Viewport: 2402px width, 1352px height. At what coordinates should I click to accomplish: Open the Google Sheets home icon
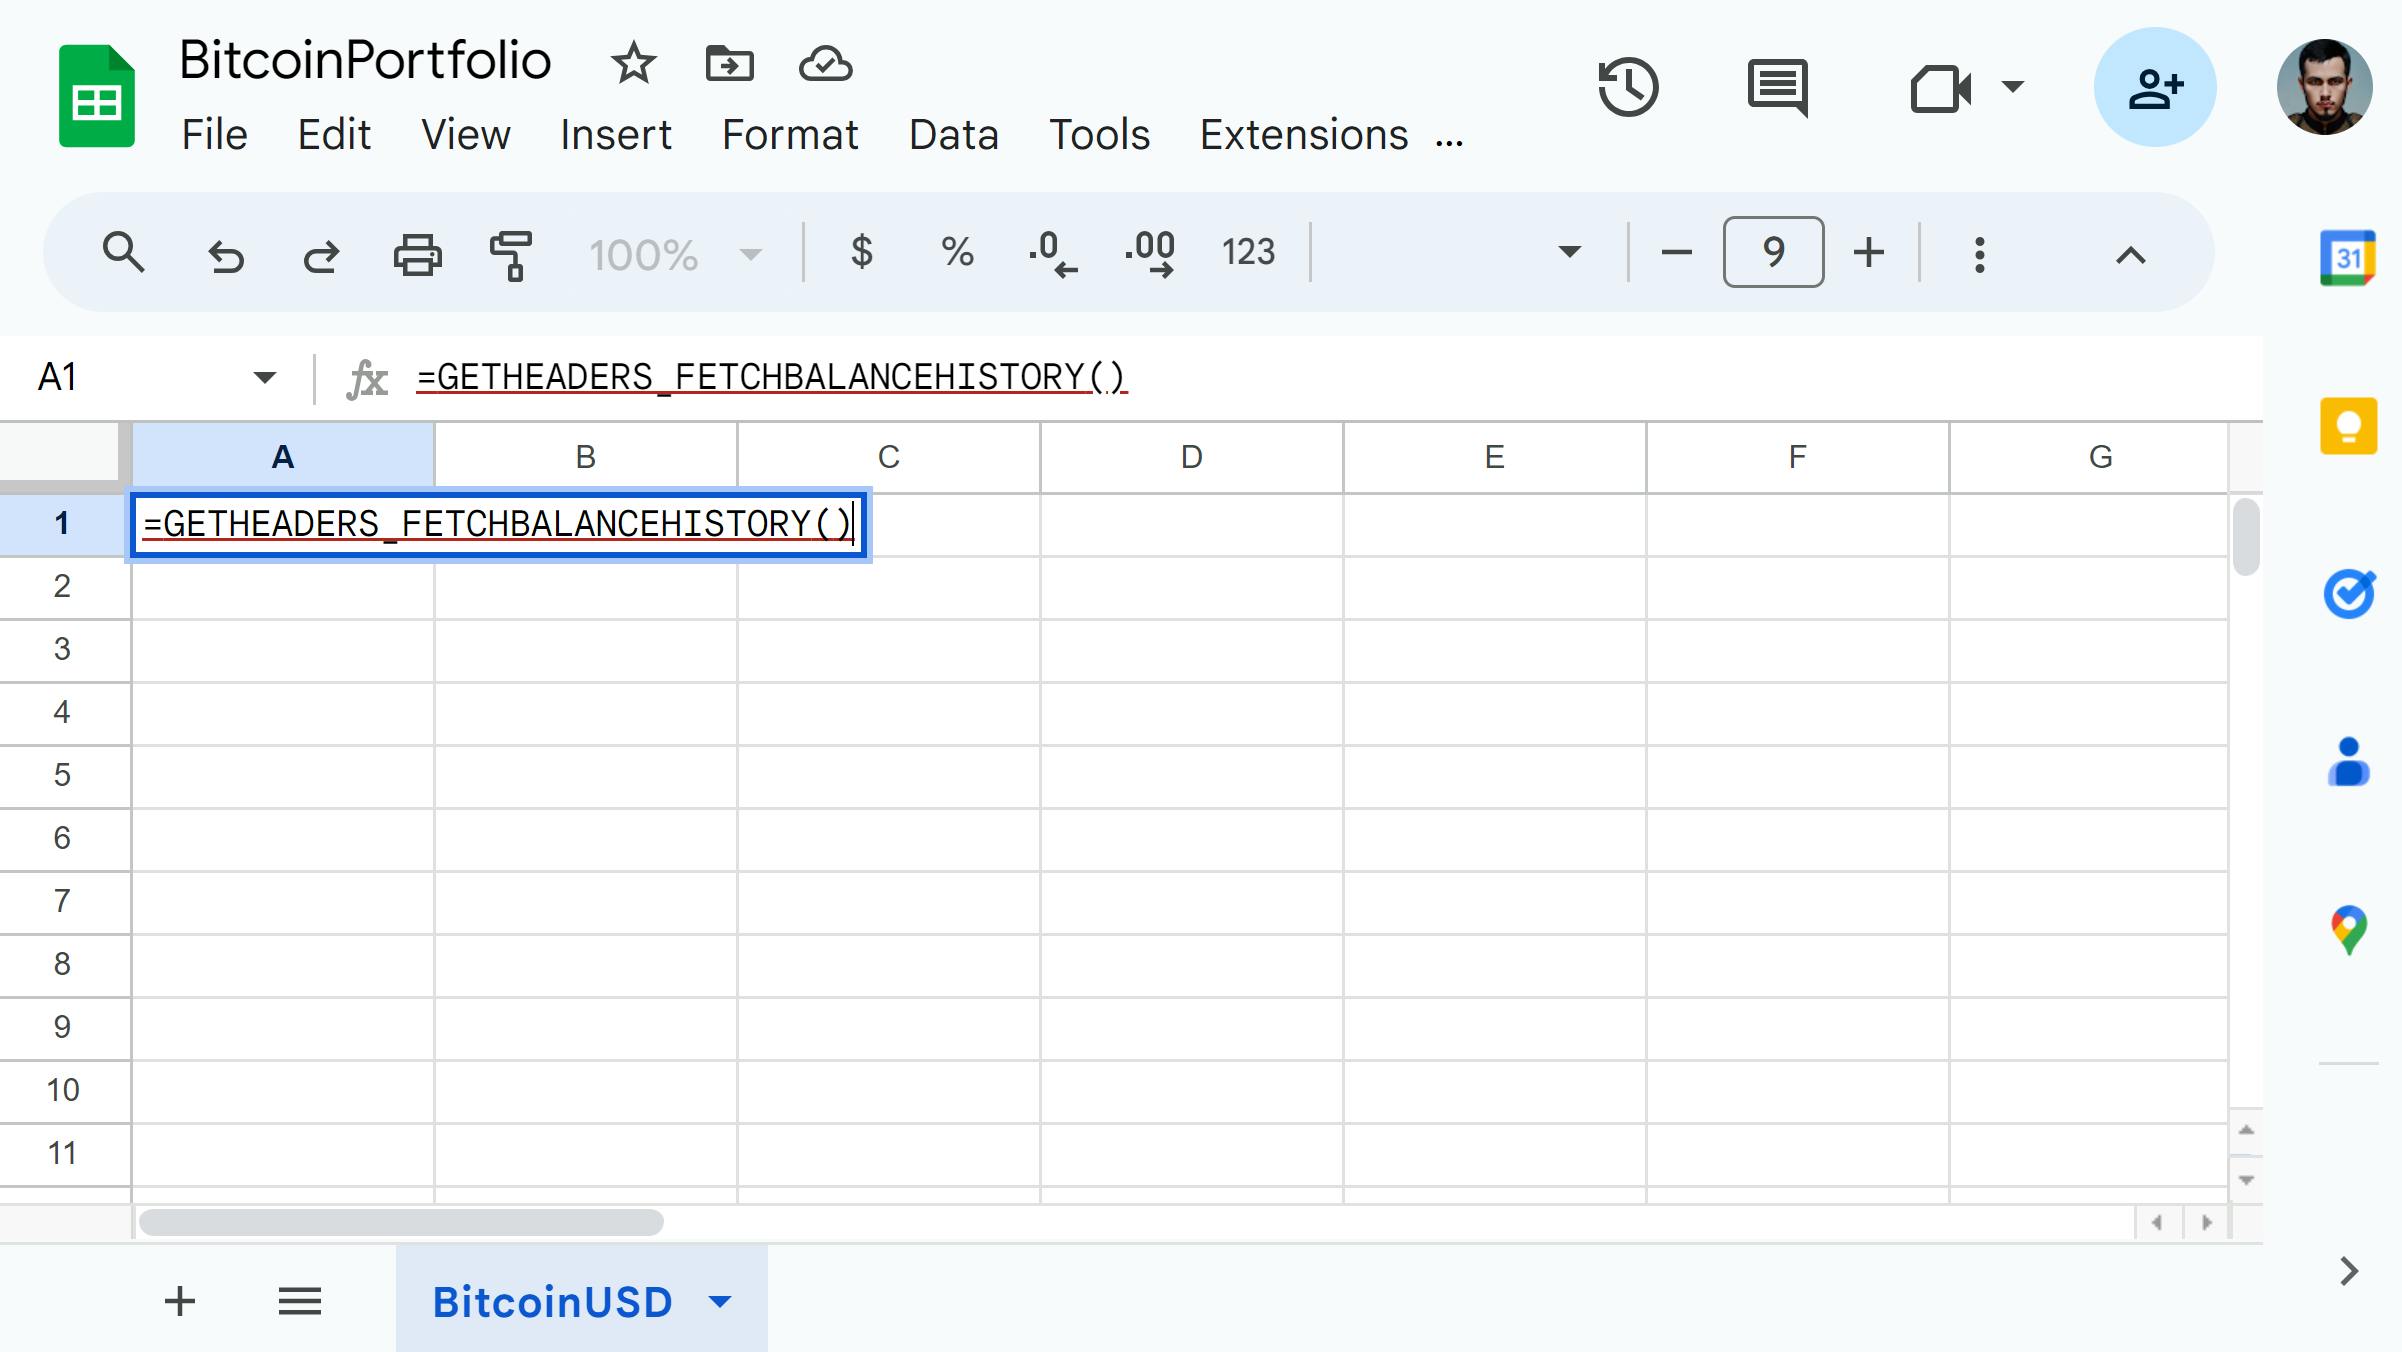[96, 96]
